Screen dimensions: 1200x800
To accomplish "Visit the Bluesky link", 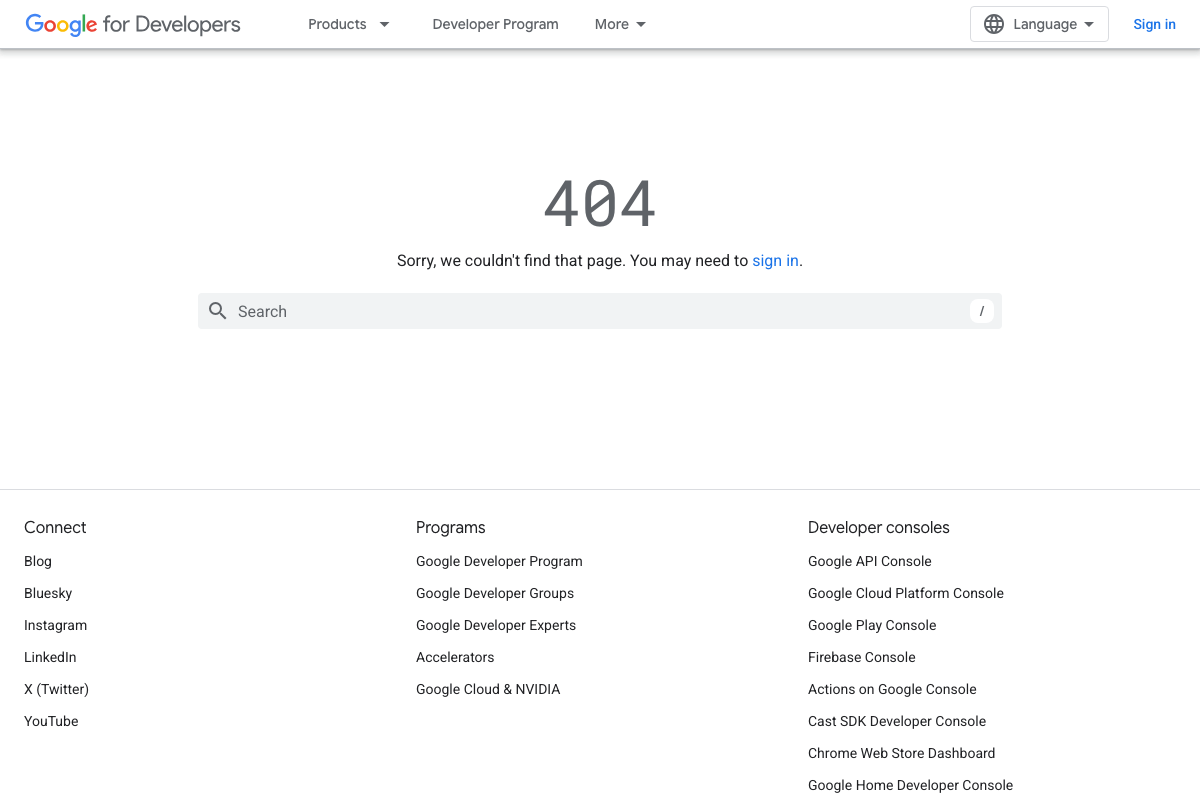I will coord(48,593).
